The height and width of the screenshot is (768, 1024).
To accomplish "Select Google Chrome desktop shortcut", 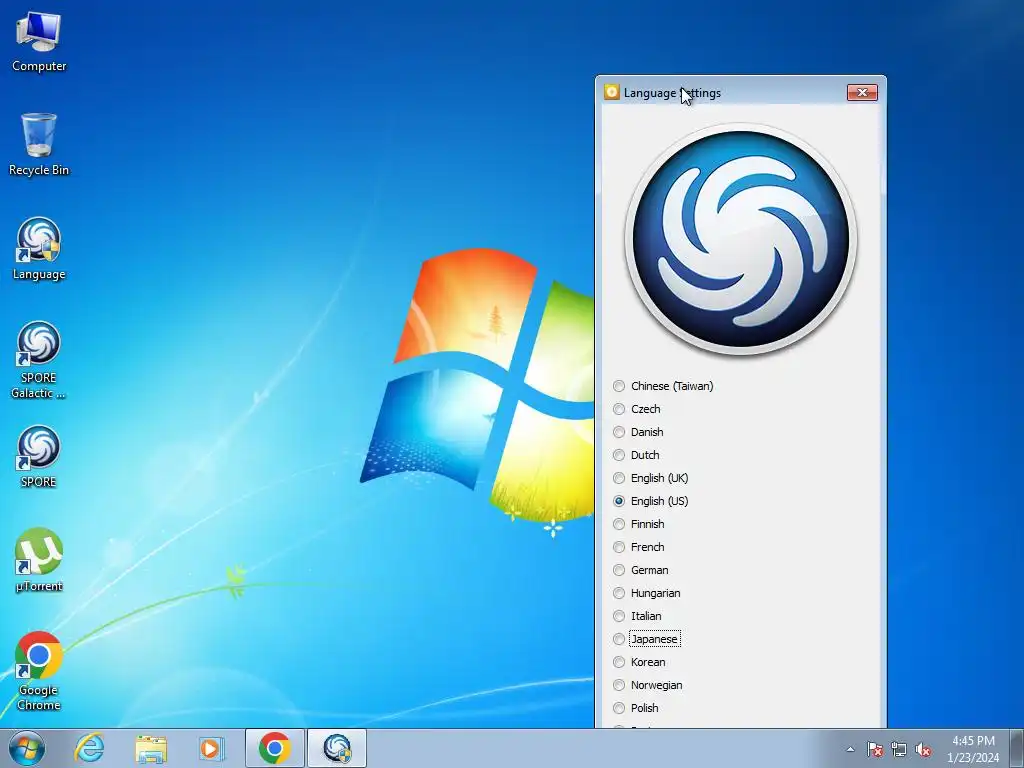I will pos(39,671).
